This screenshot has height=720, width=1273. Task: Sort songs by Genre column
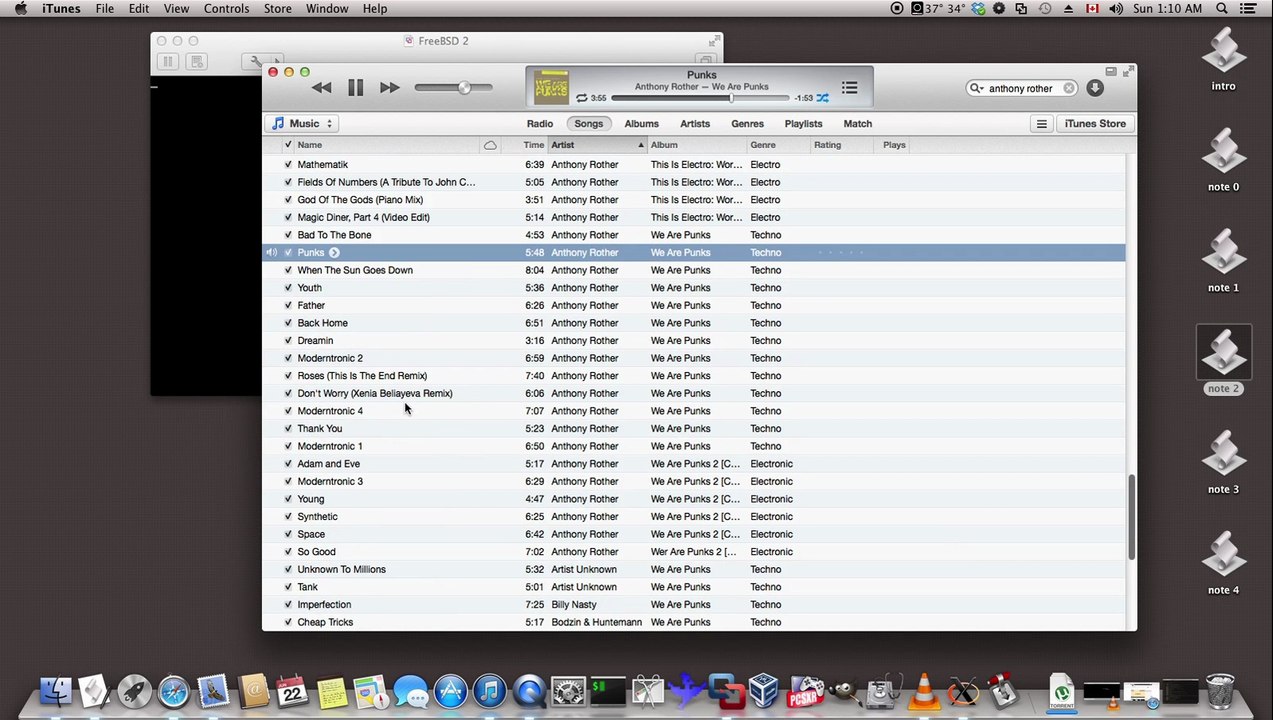pyautogui.click(x=778, y=145)
